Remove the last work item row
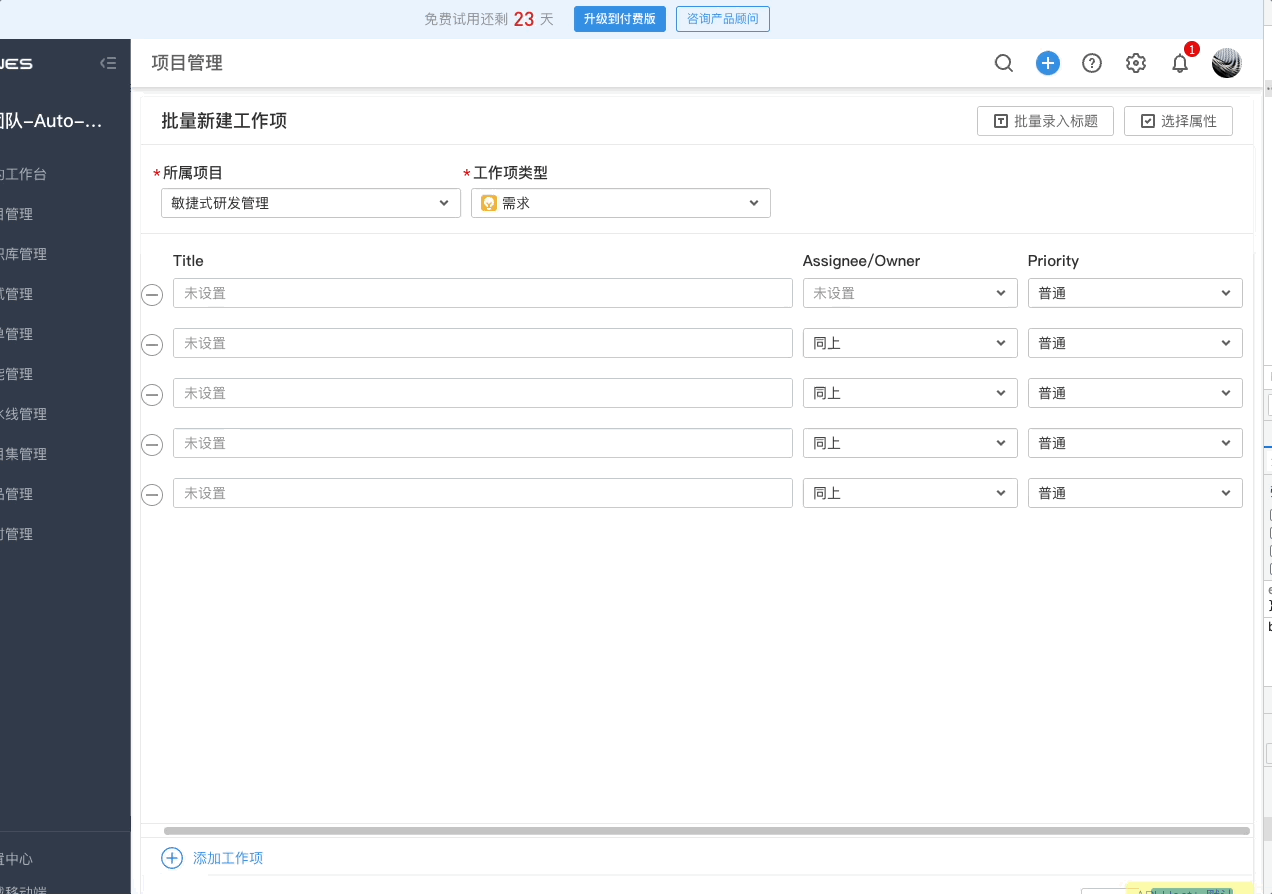The width and height of the screenshot is (1272, 894). pyautogui.click(x=151, y=494)
